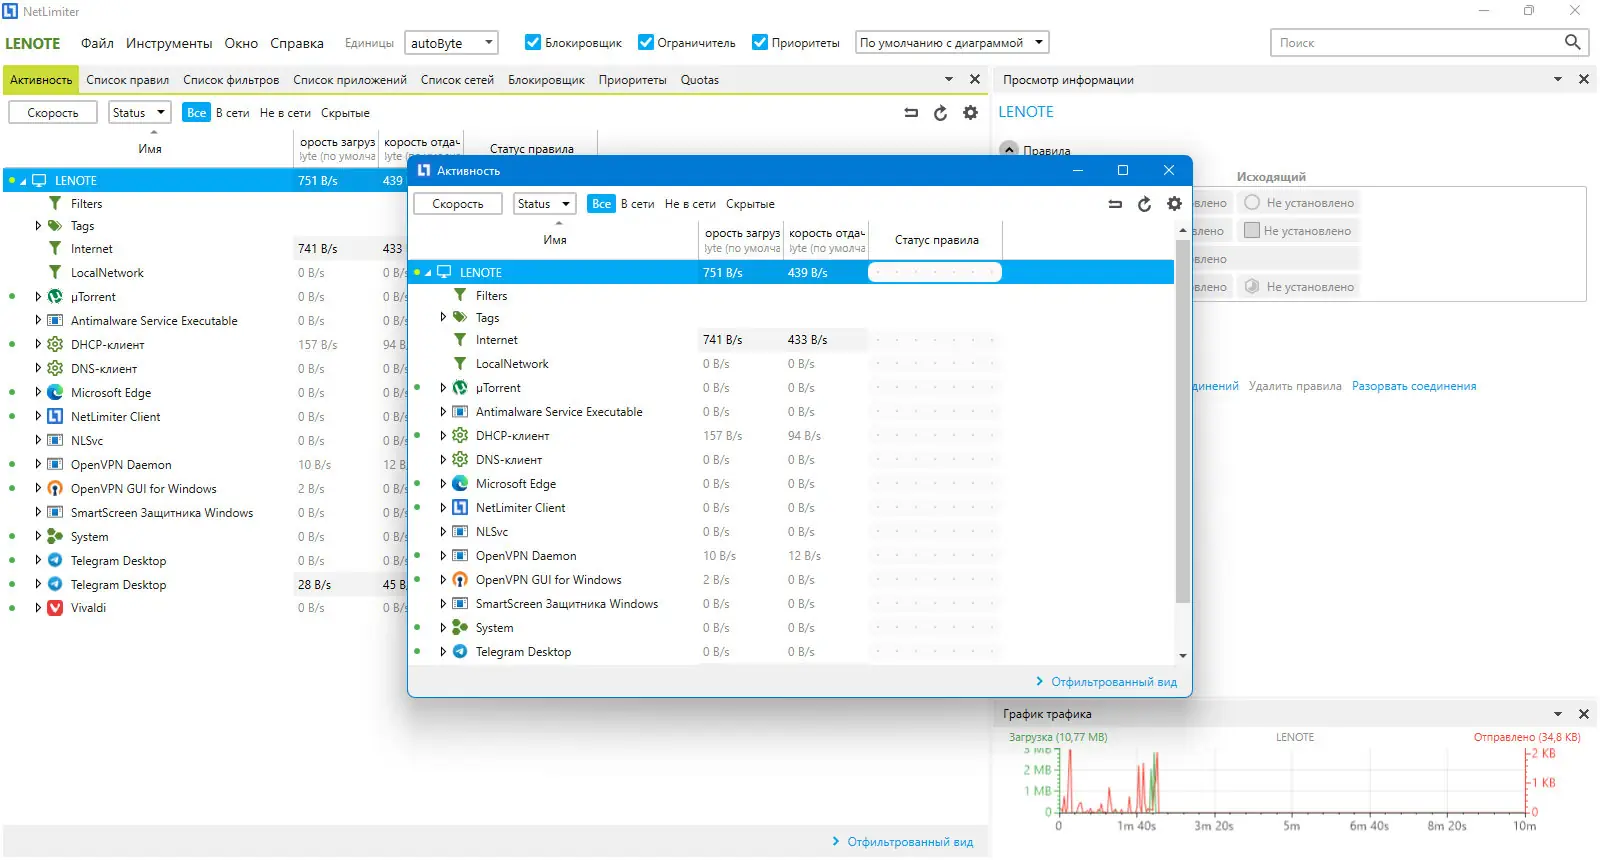The width and height of the screenshot is (1600, 860).
Task: Click the vertical scrollbar thumb in the floating window
Action: (1183, 422)
